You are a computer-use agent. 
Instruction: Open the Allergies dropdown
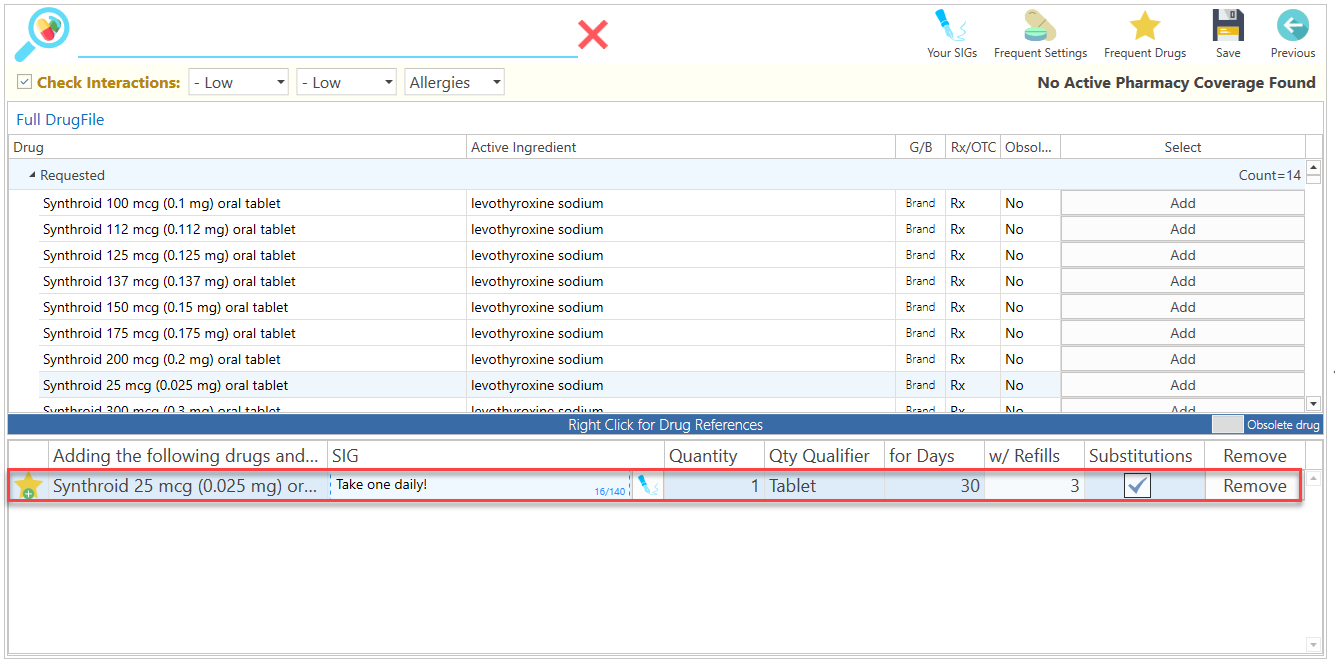tap(455, 82)
